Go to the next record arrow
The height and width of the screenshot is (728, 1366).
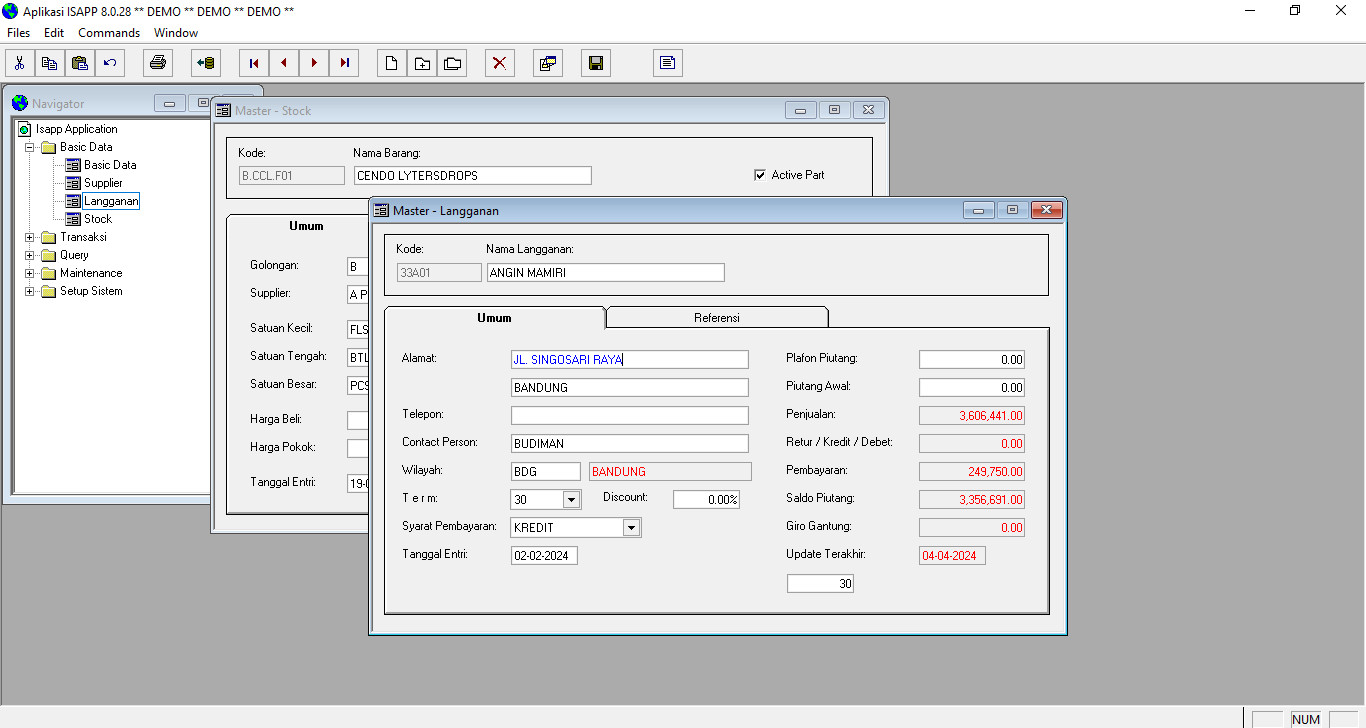[314, 63]
